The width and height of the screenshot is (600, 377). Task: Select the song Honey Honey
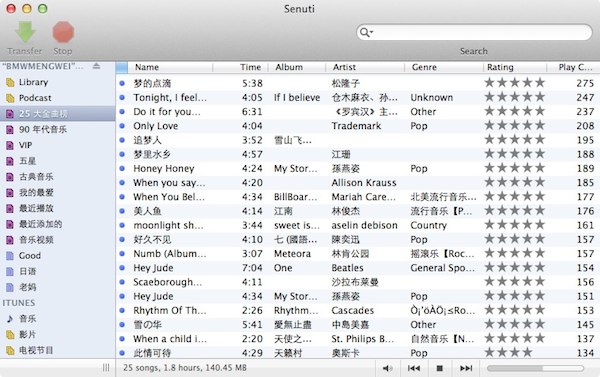tap(164, 168)
